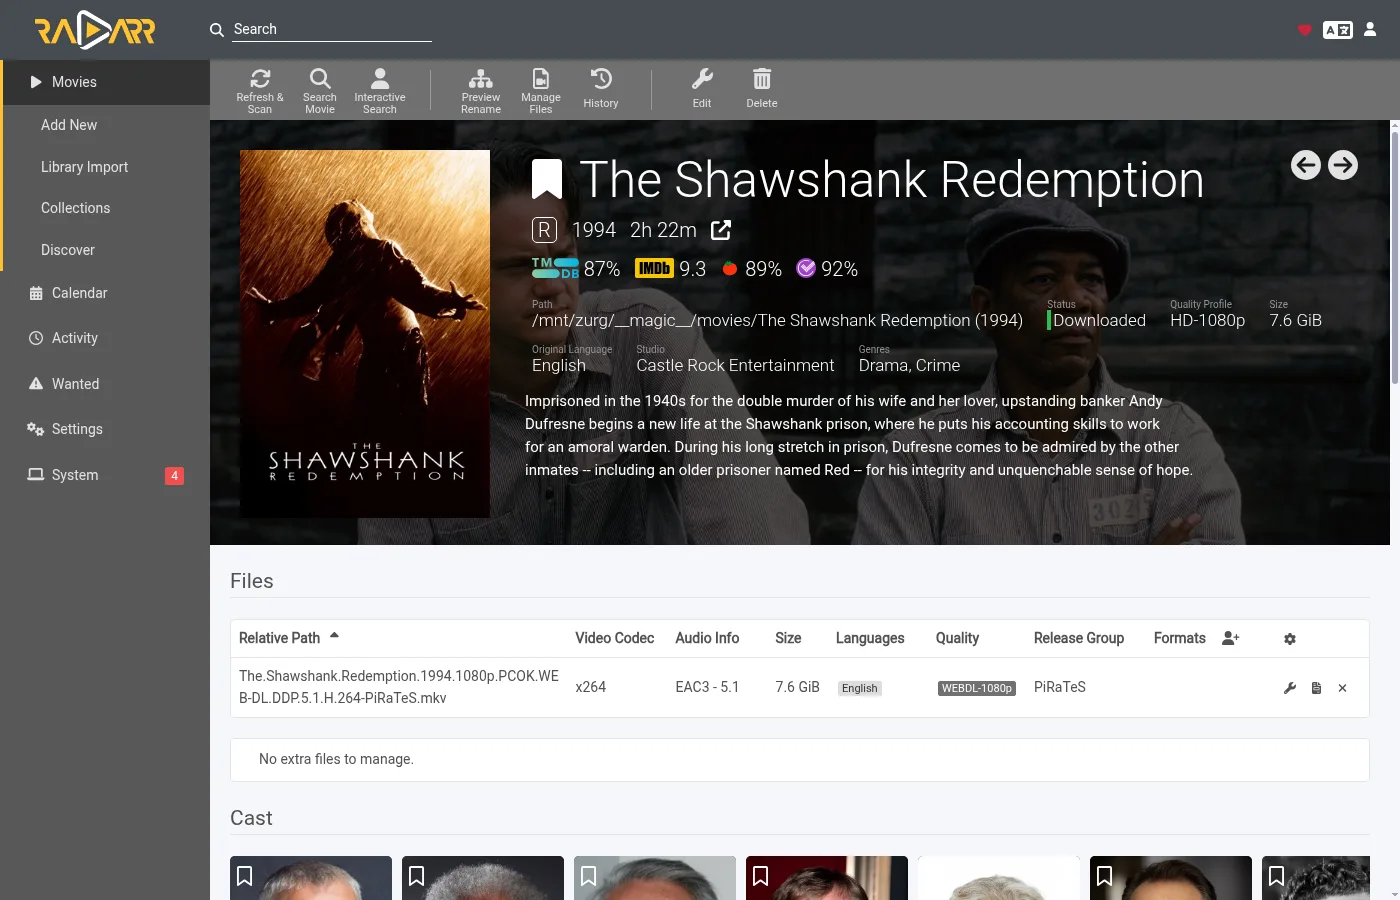Open Movies in sidebar
Screen dimensions: 1400x900
click(105, 82)
